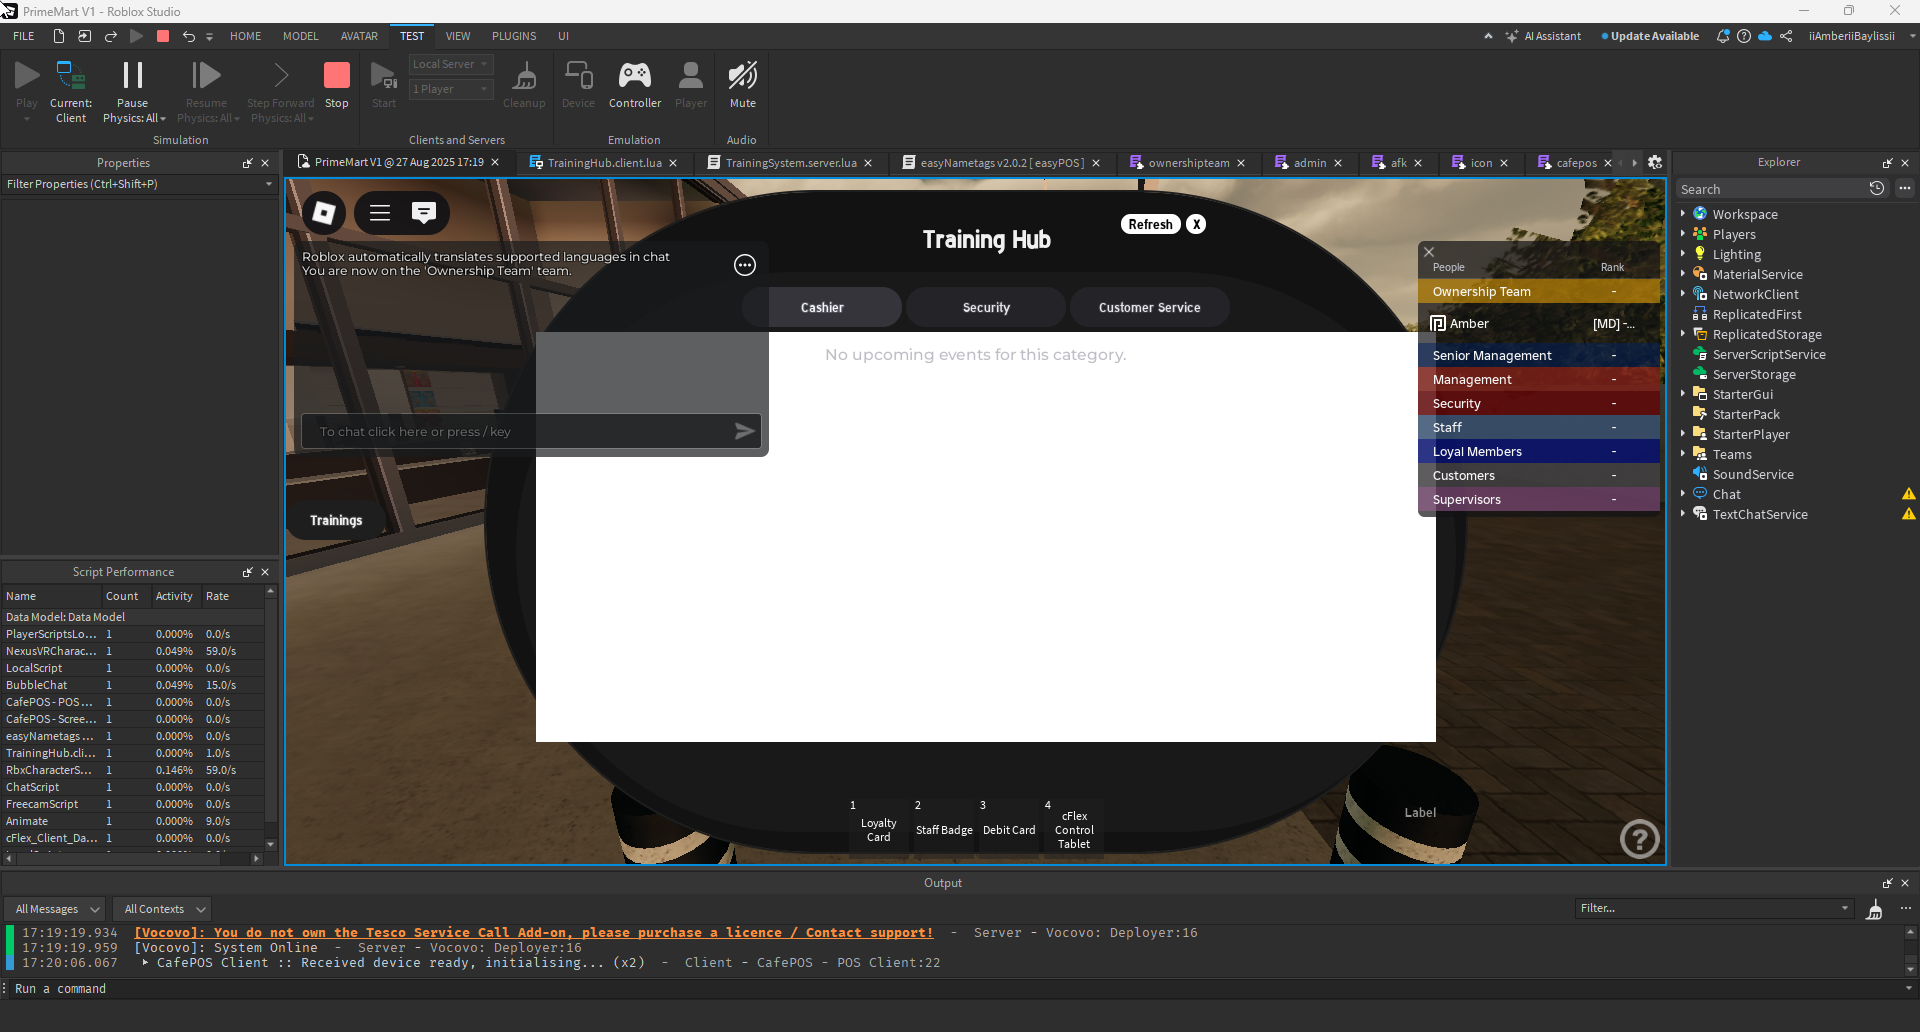Toggle the in-game chat window icon

click(x=424, y=212)
